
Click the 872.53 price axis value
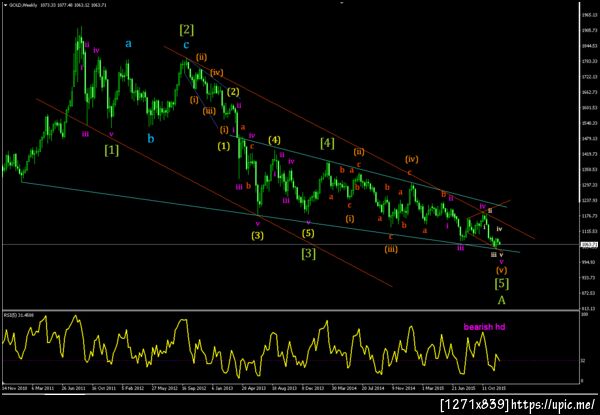click(588, 293)
